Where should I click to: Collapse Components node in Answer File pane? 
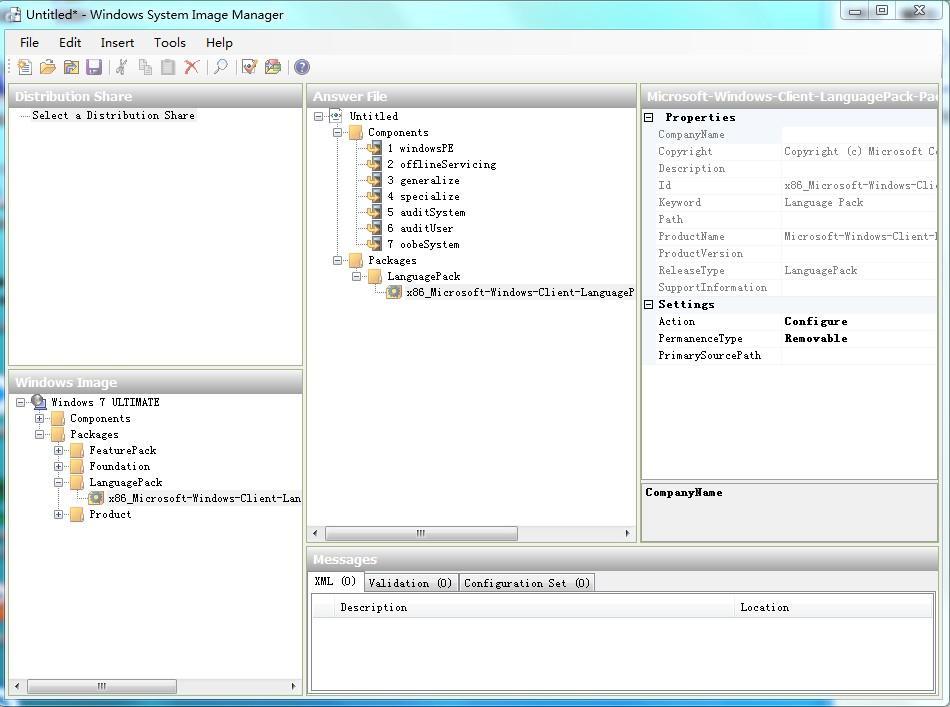point(337,132)
